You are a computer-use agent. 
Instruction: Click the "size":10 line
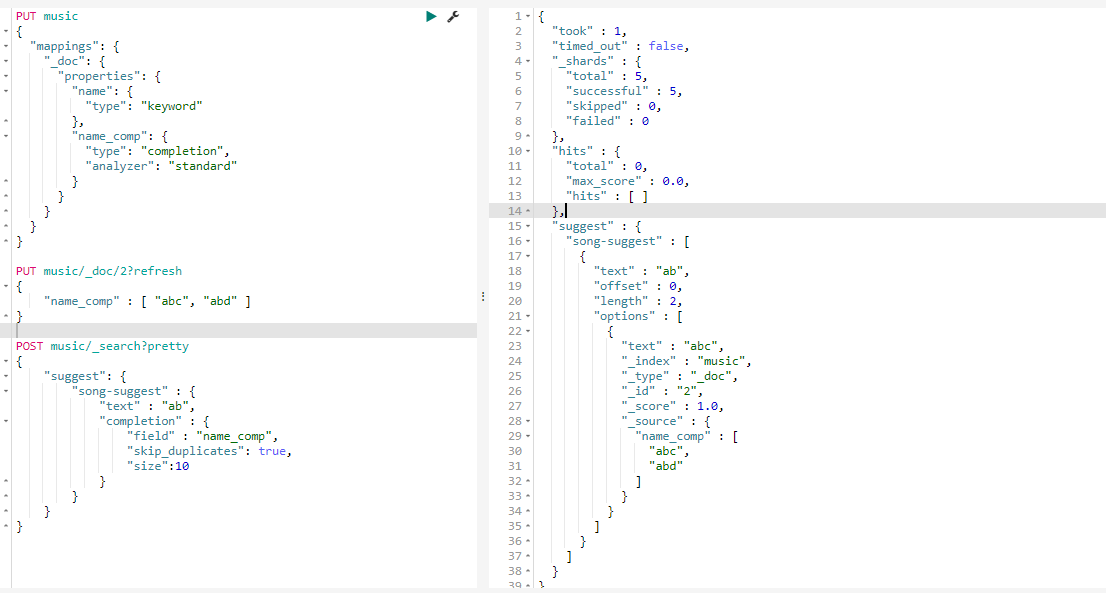pyautogui.click(x=158, y=466)
